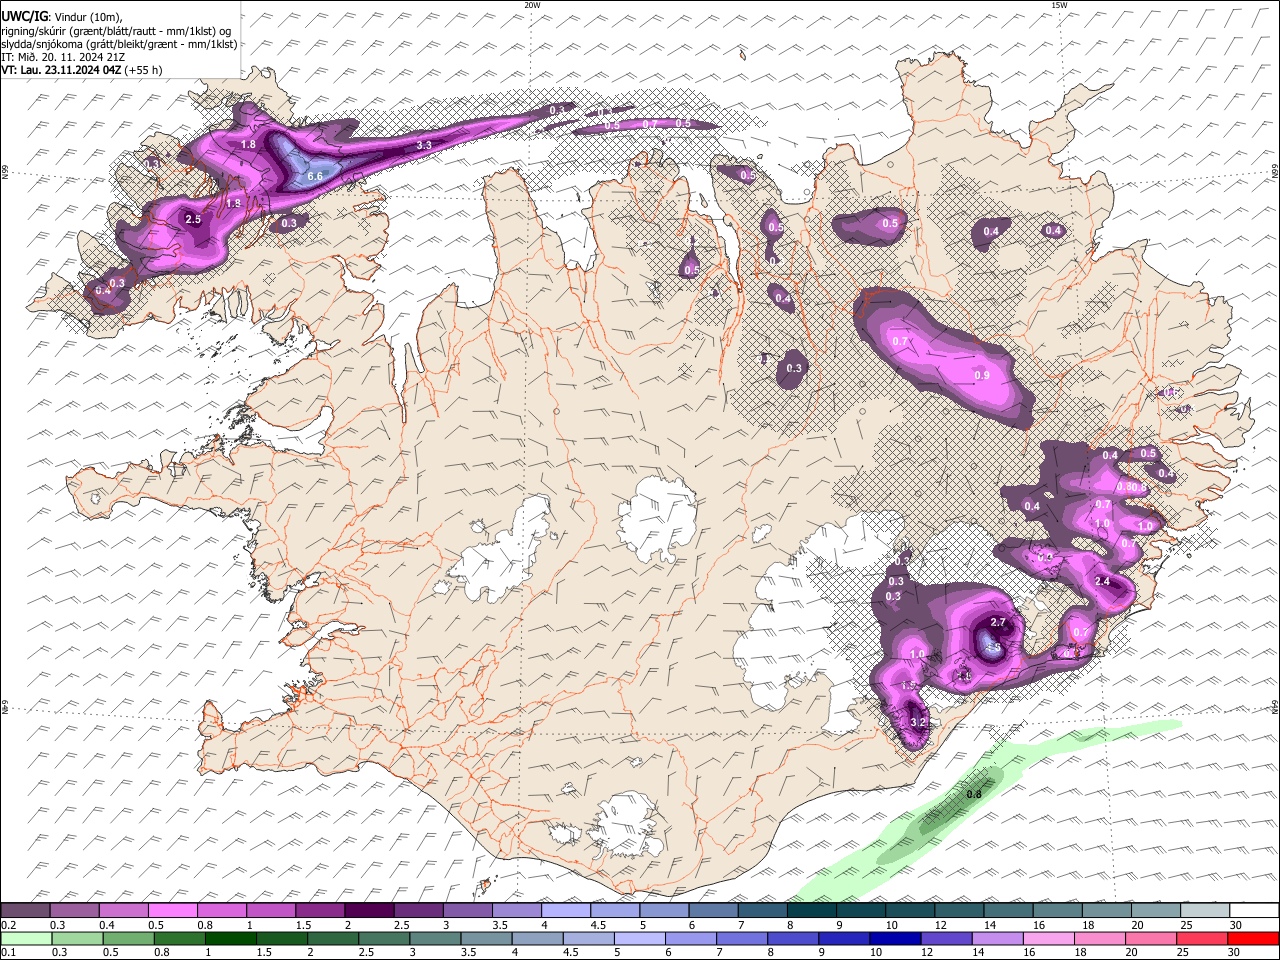The image size is (1280, 960).
Task: Pick the 0.2 swatch in the upper purple scale
Action: tap(25, 911)
